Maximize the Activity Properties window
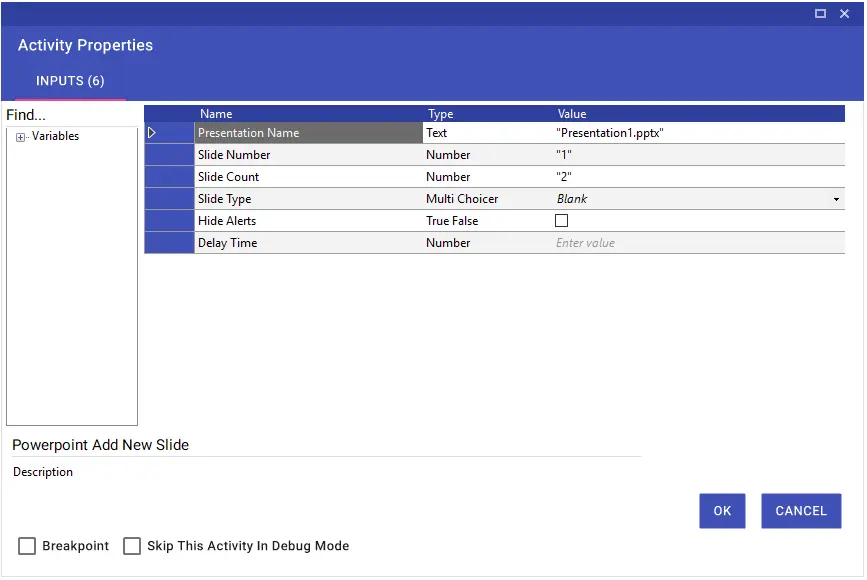867x580 pixels. 820,13
